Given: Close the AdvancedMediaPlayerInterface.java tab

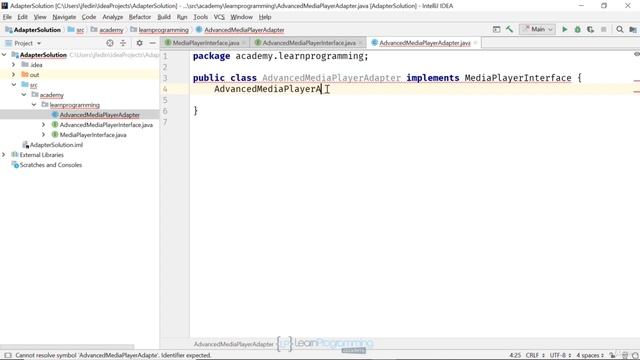Looking at the screenshot, I should 360,43.
